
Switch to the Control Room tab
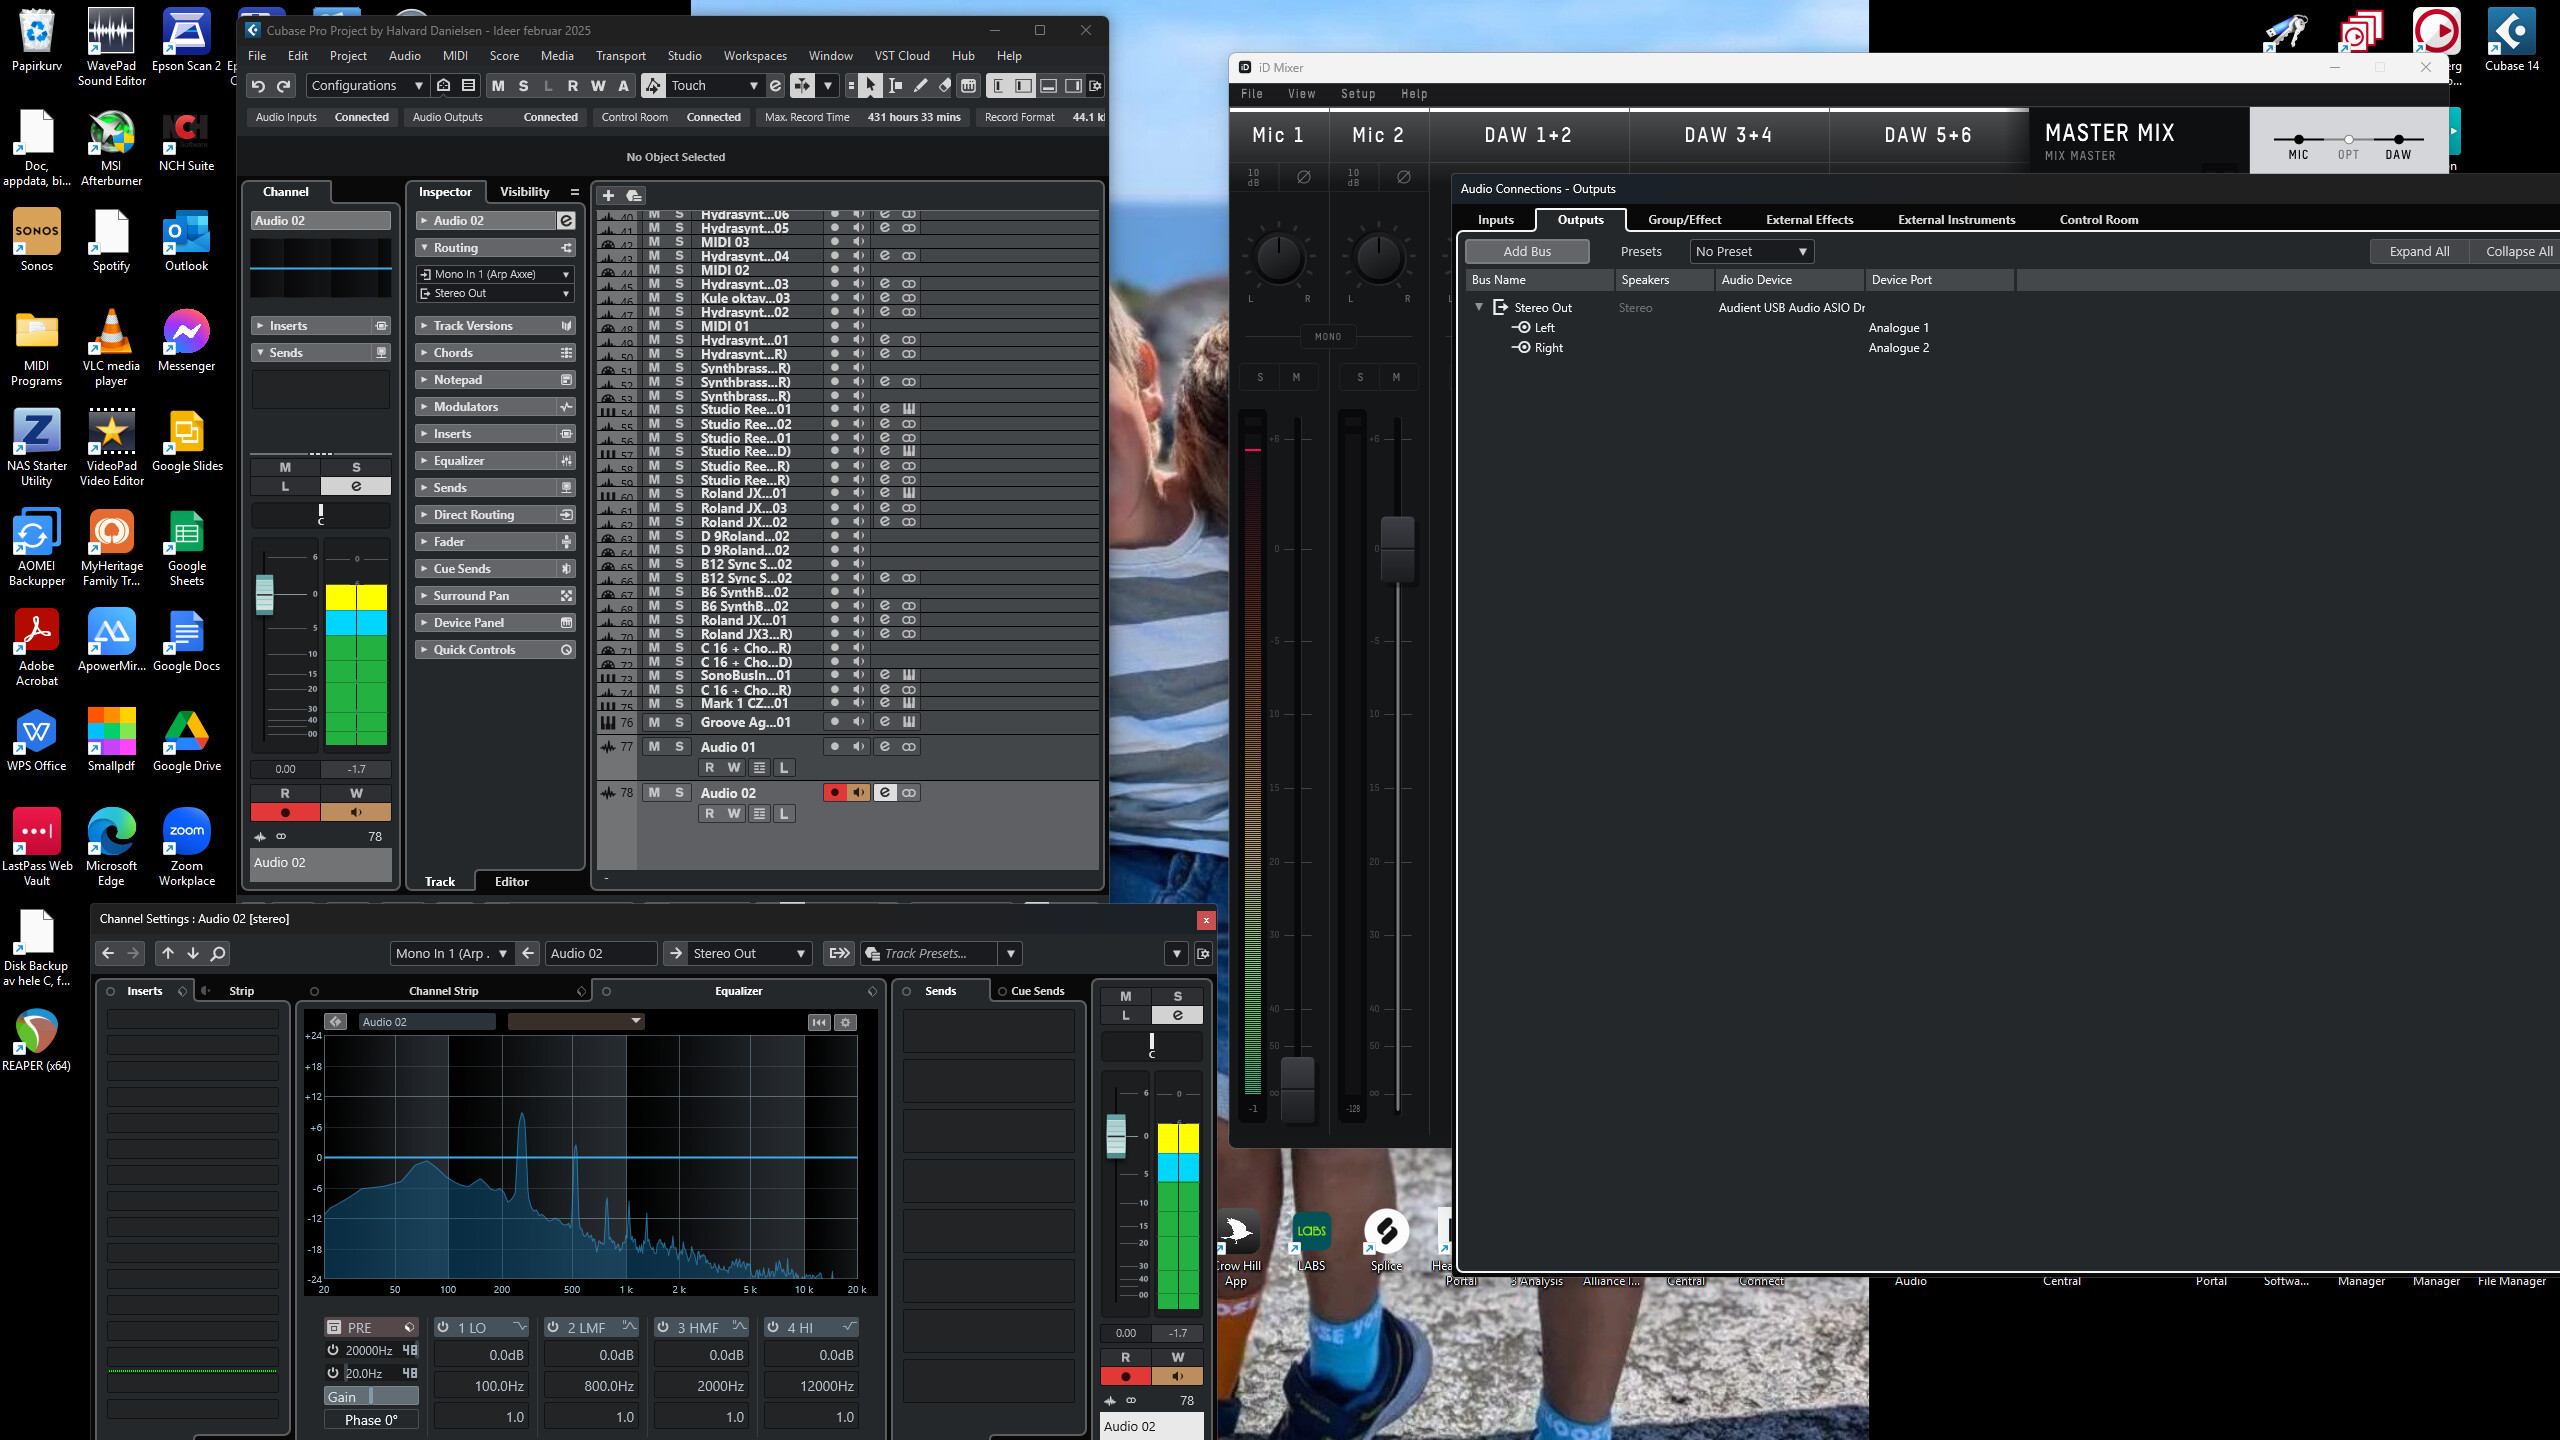tap(2098, 220)
